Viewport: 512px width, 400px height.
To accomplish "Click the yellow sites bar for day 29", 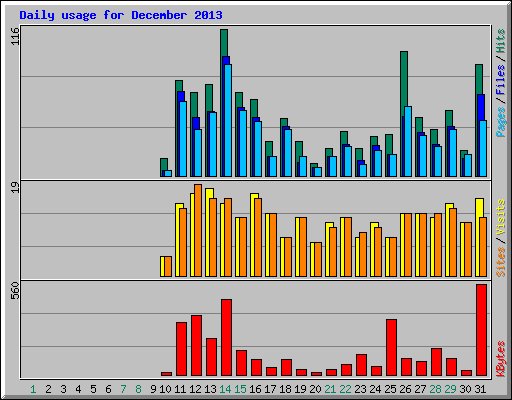I will click(448, 240).
